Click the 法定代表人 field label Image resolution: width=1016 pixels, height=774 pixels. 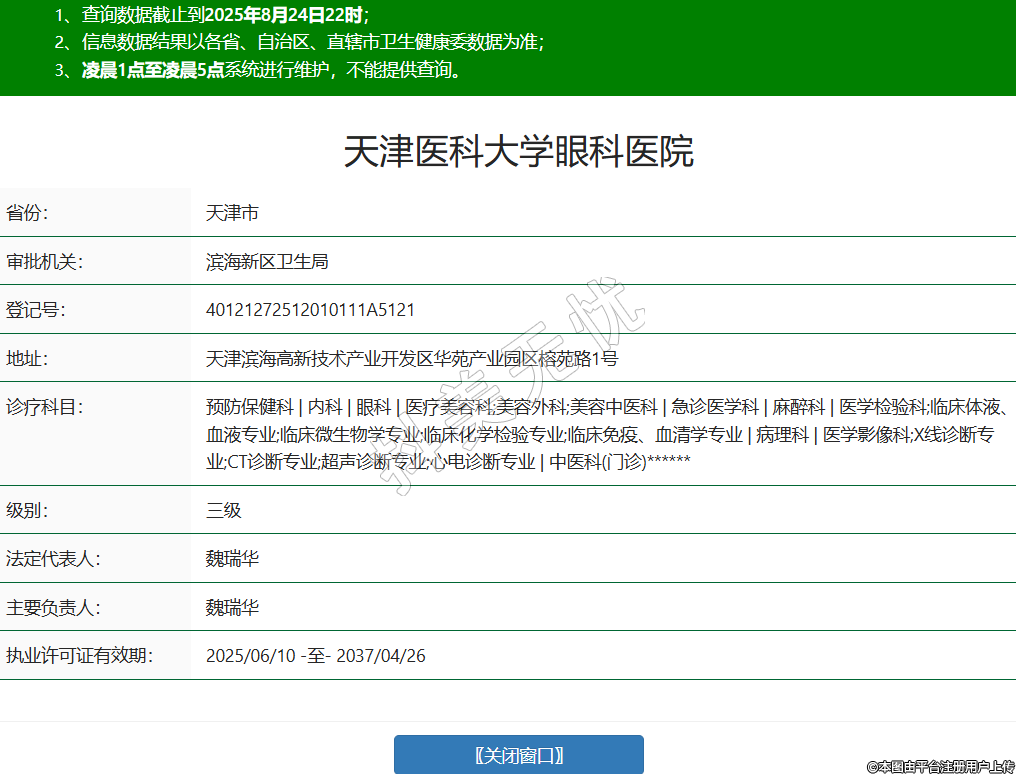point(52,559)
